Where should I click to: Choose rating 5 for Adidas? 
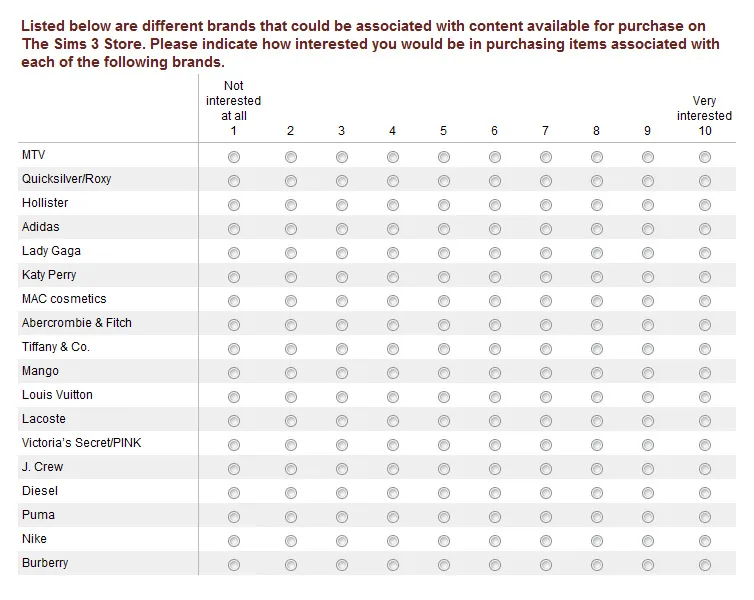pos(444,229)
